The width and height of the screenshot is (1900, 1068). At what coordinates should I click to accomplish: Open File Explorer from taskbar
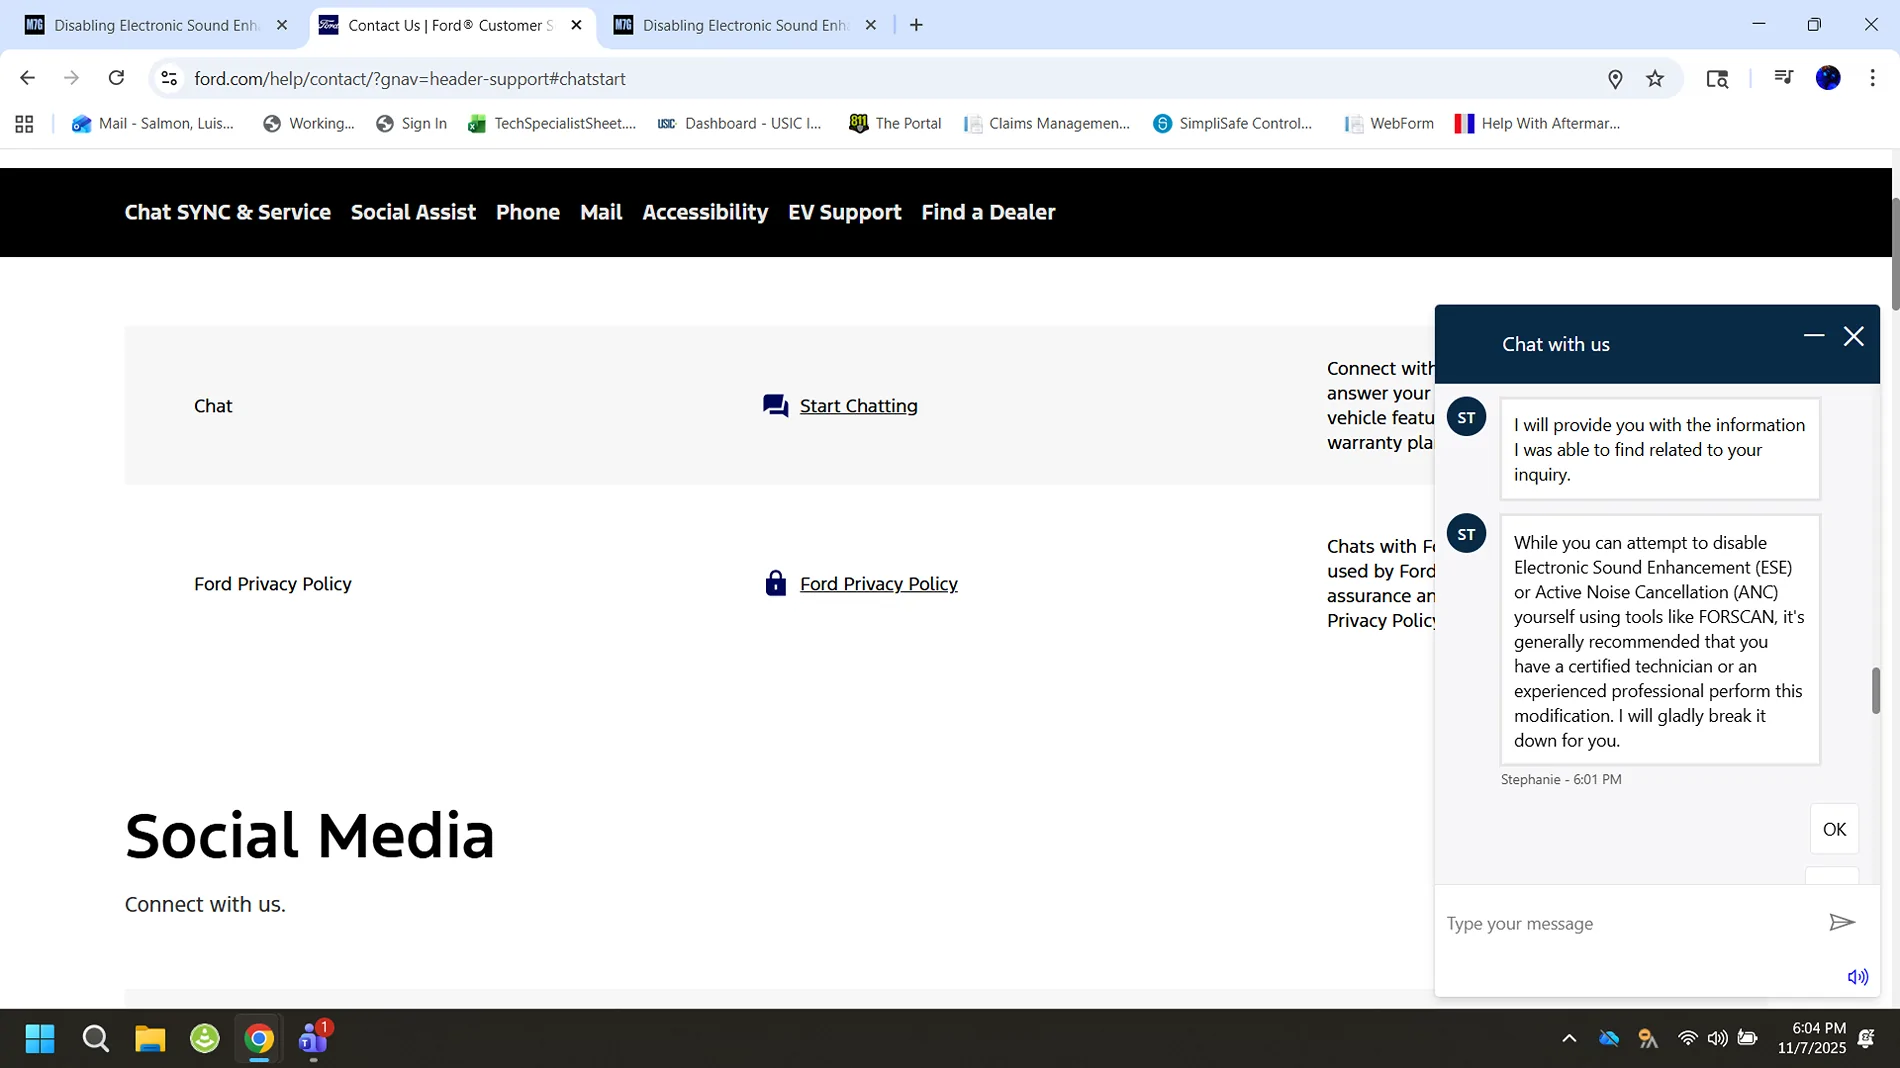150,1039
